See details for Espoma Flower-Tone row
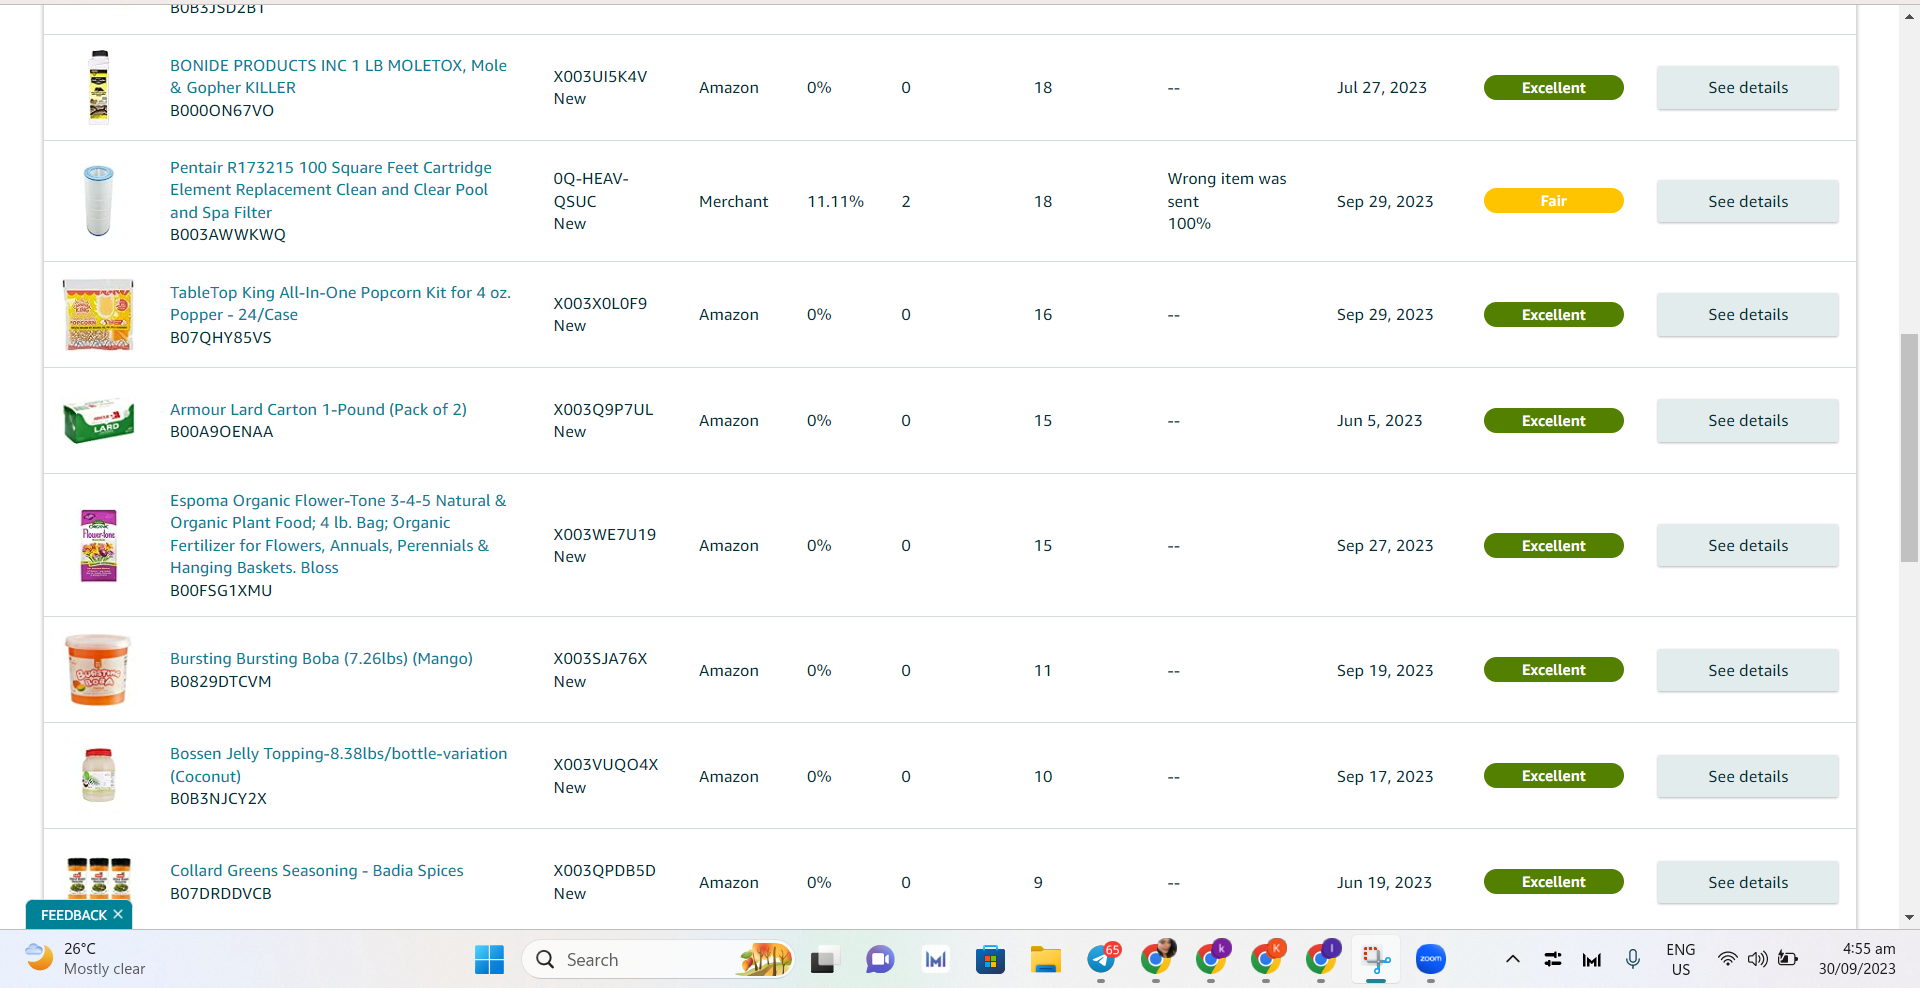Screen dimensions: 1920x988 click(1748, 546)
